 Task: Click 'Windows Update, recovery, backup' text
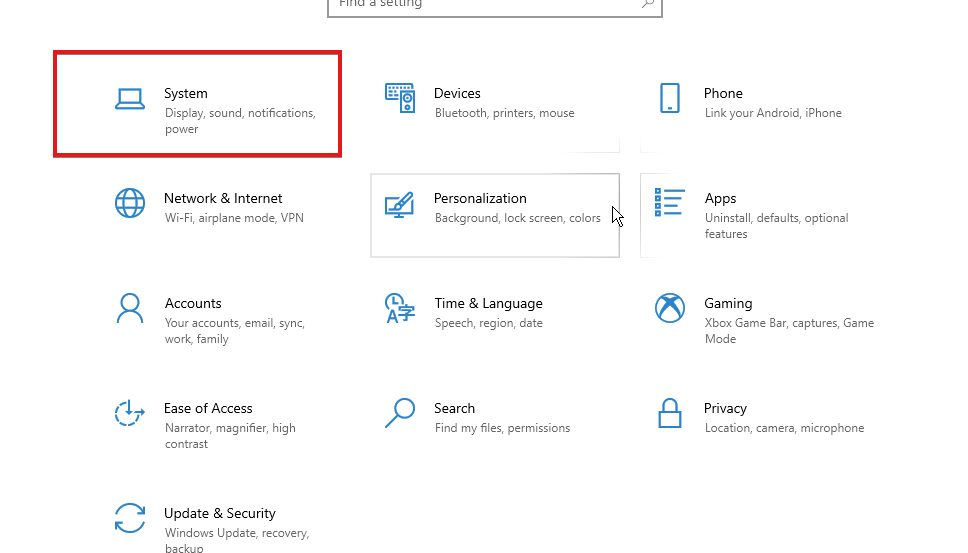[x=236, y=539]
